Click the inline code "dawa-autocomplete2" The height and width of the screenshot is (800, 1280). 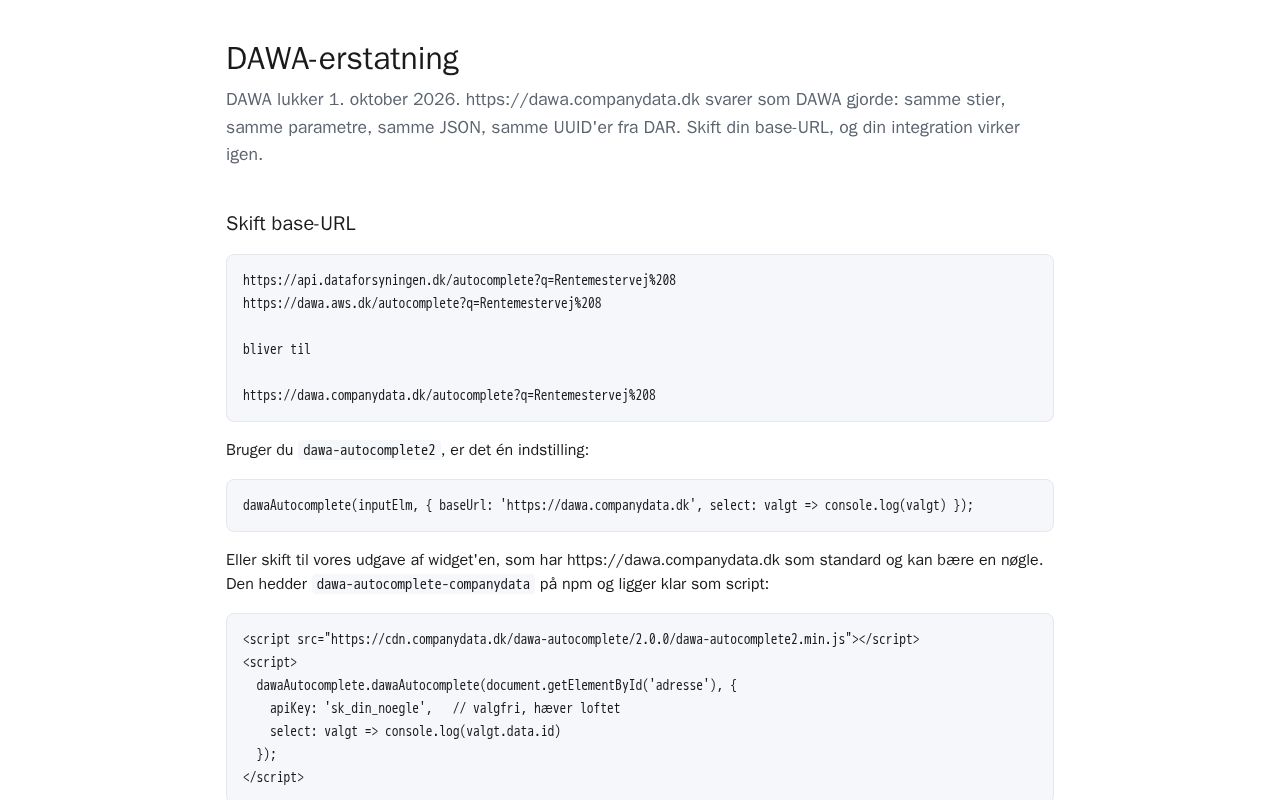369,451
